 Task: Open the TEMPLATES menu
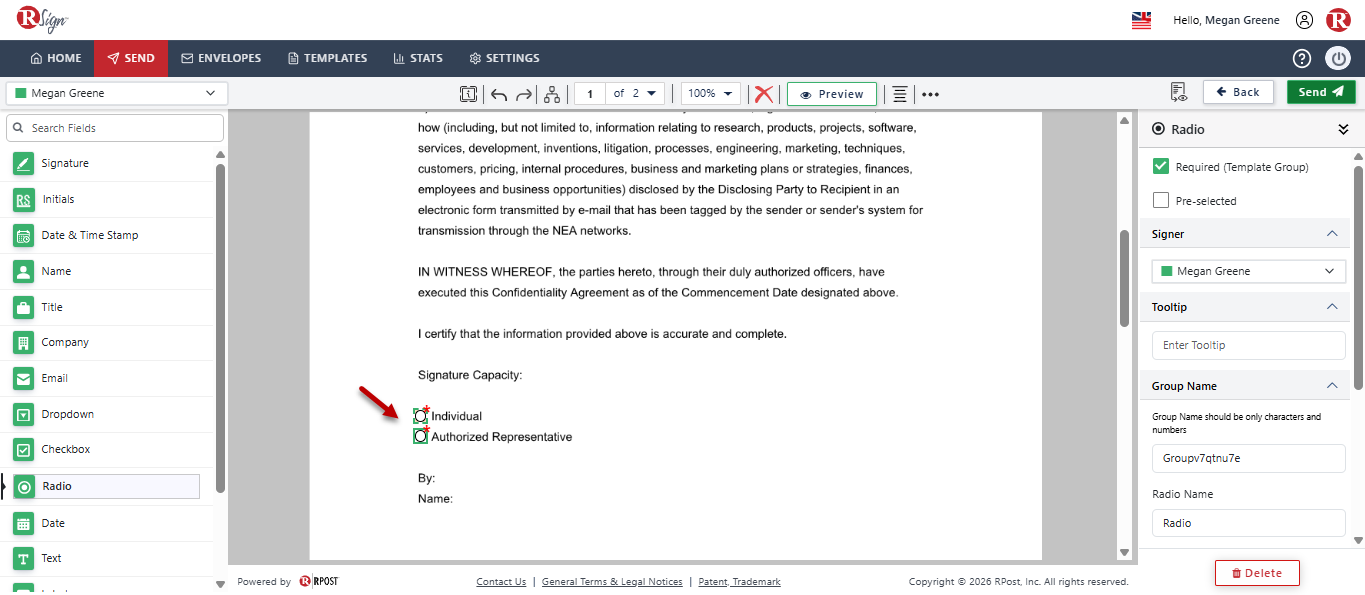[x=327, y=58]
